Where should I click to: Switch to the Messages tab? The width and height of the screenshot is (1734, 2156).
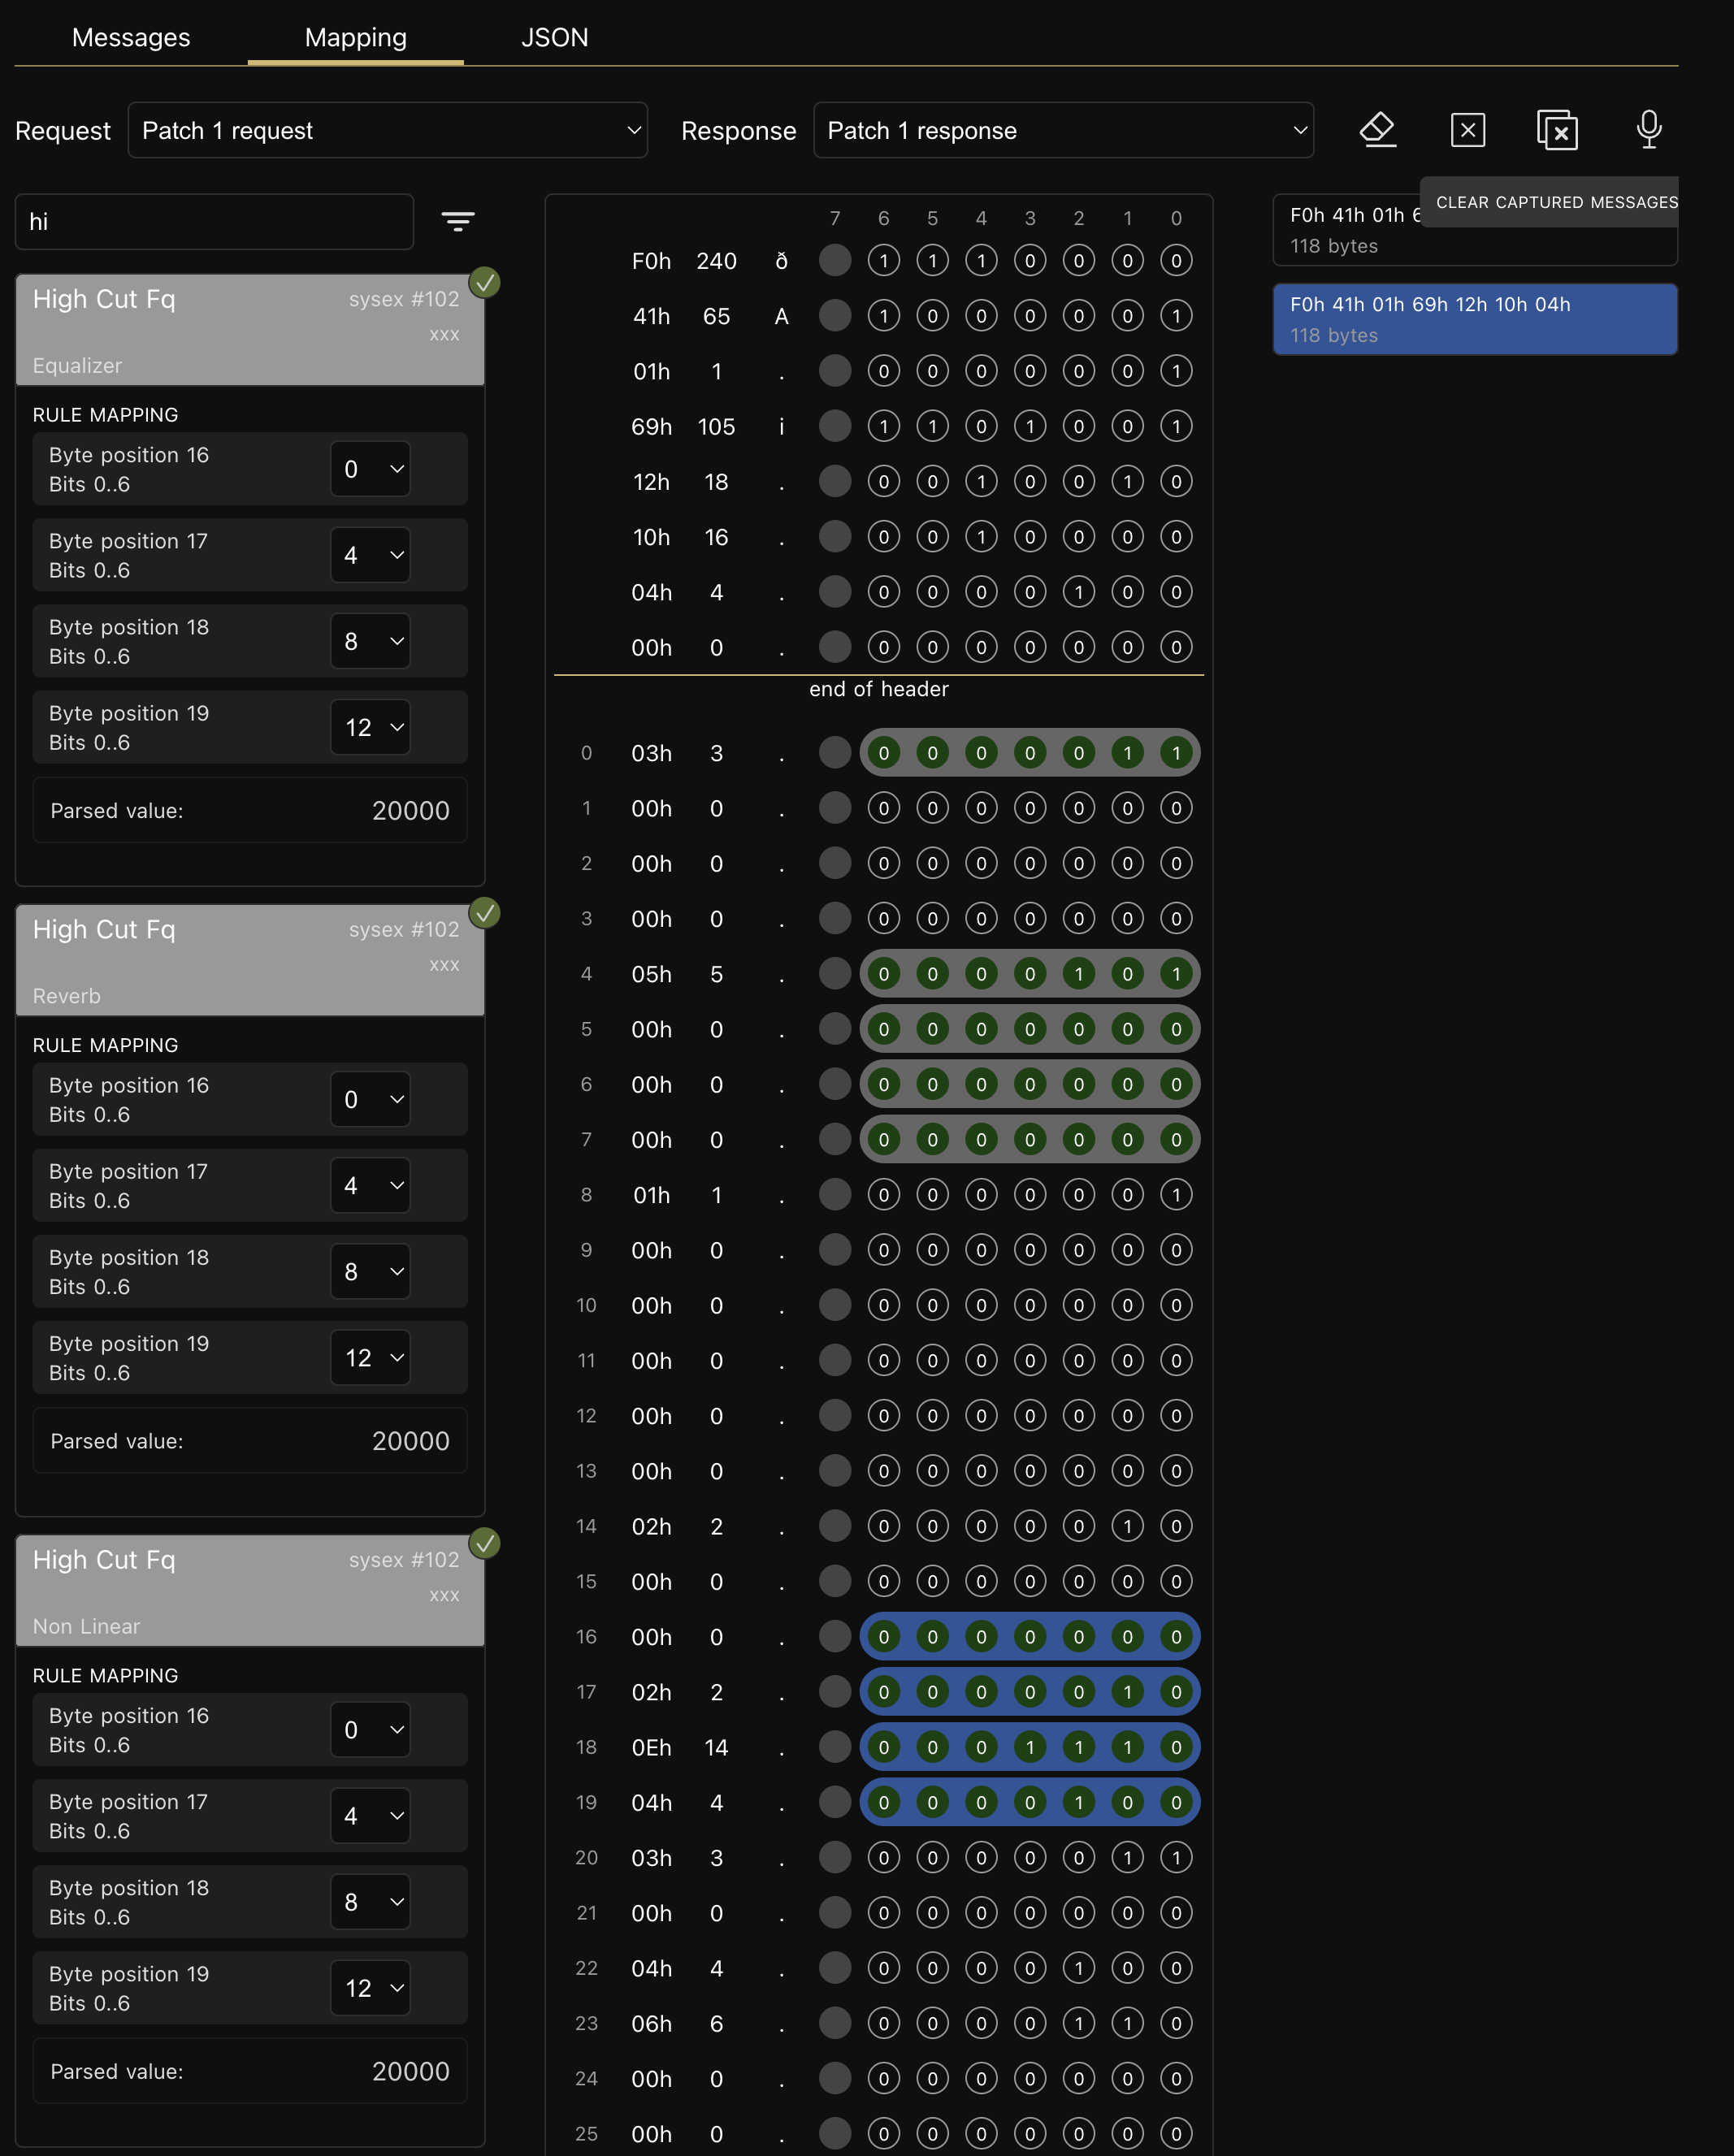131,38
